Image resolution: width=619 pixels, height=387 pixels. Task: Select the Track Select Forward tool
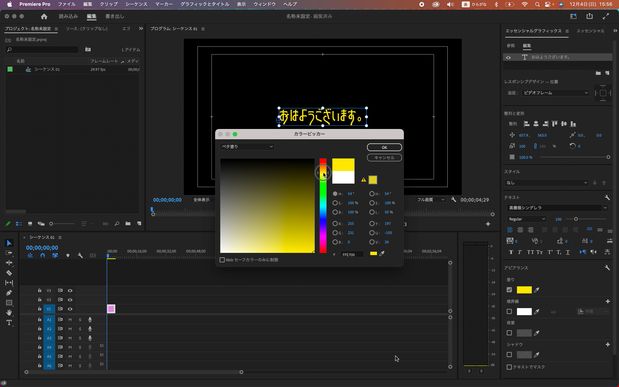pos(9,253)
